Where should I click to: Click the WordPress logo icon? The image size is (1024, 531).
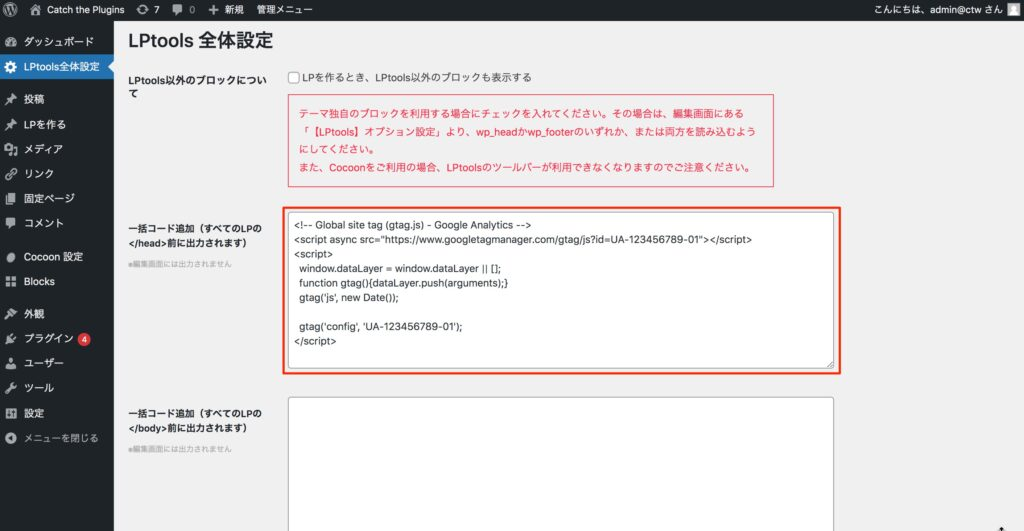10,10
